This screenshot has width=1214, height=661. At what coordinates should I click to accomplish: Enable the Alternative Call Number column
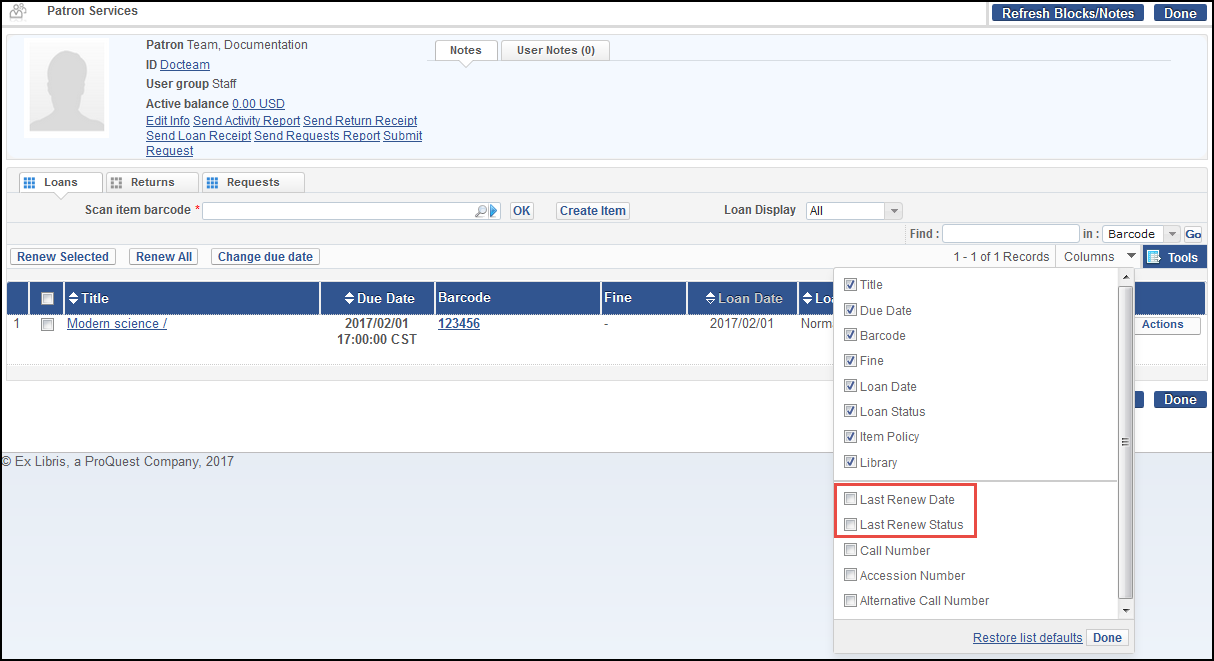850,601
